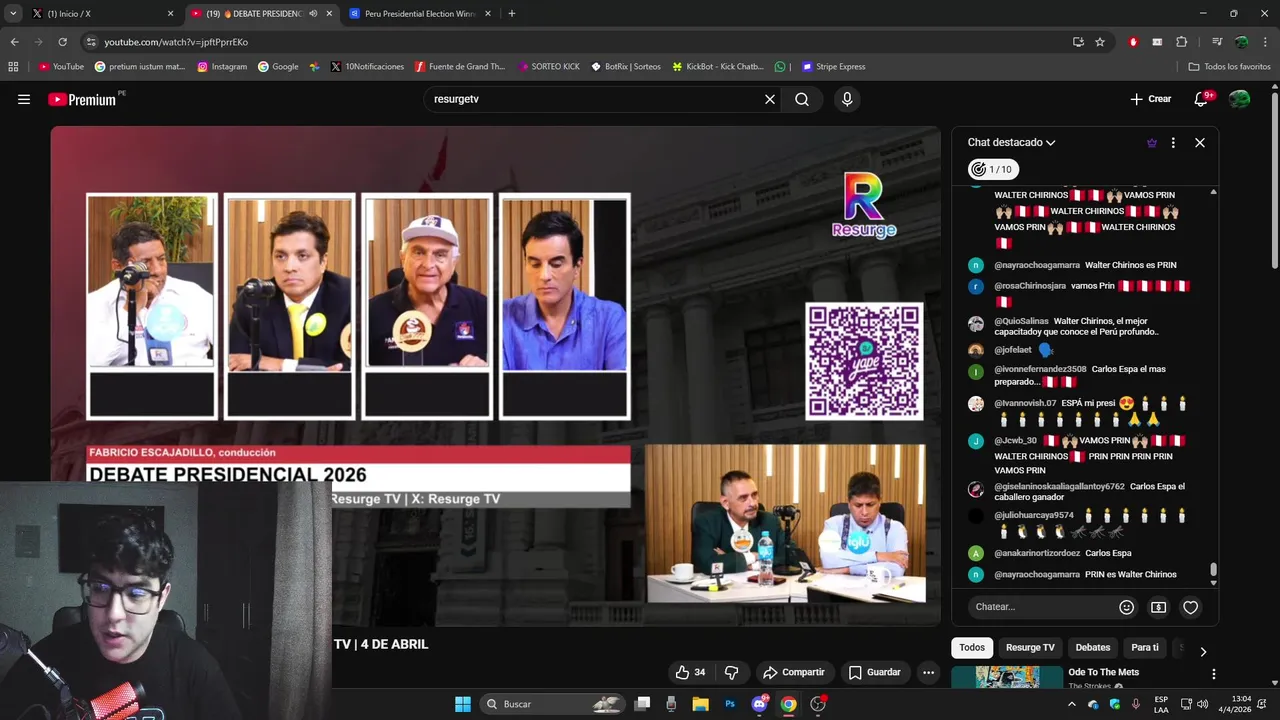Close the live chat panel
This screenshot has height=720, width=1280.
[x=1200, y=143]
